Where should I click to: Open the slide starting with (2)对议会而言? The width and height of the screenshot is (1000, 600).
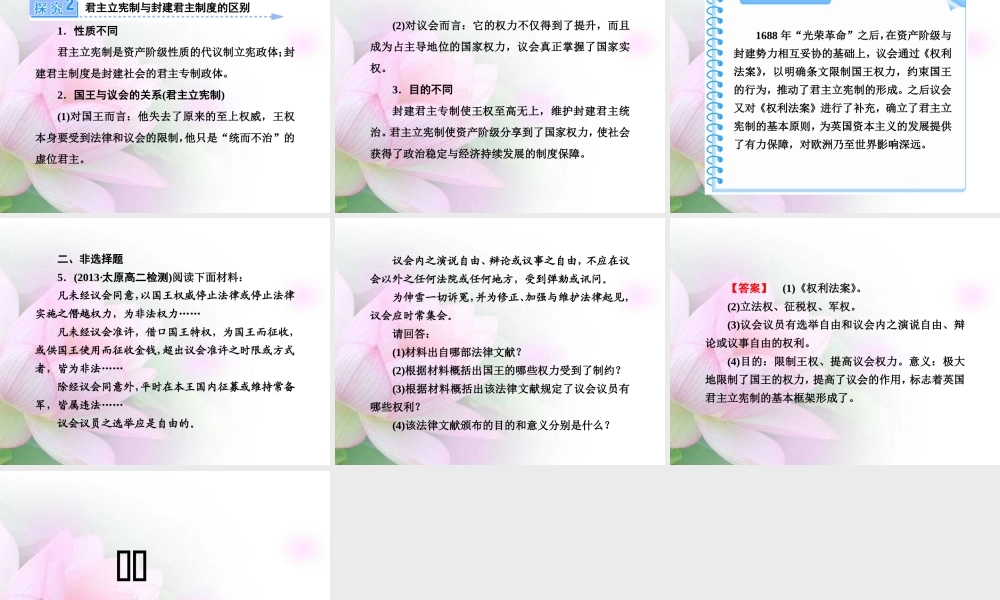point(499,106)
